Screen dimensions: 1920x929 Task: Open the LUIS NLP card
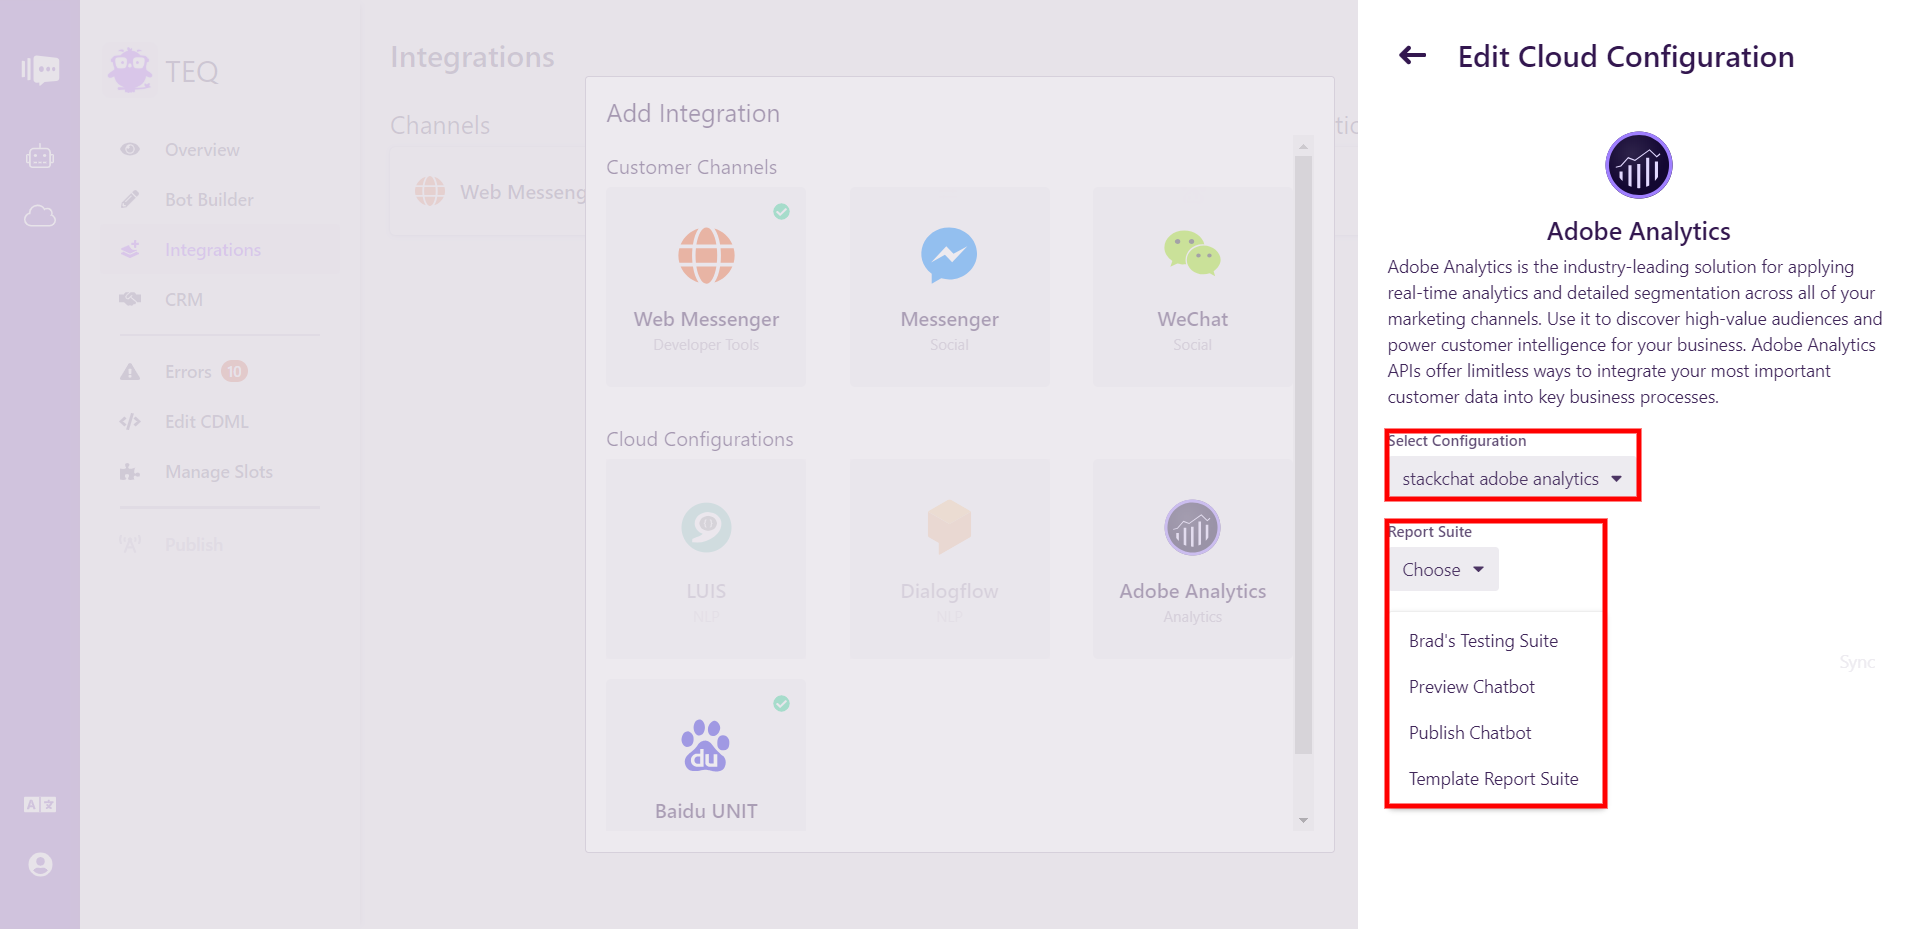[706, 558]
